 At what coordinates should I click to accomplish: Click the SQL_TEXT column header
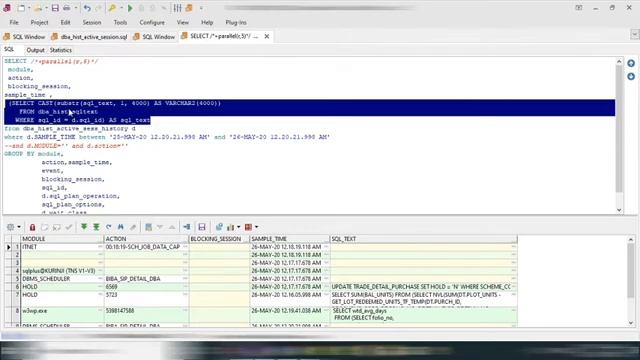point(423,239)
